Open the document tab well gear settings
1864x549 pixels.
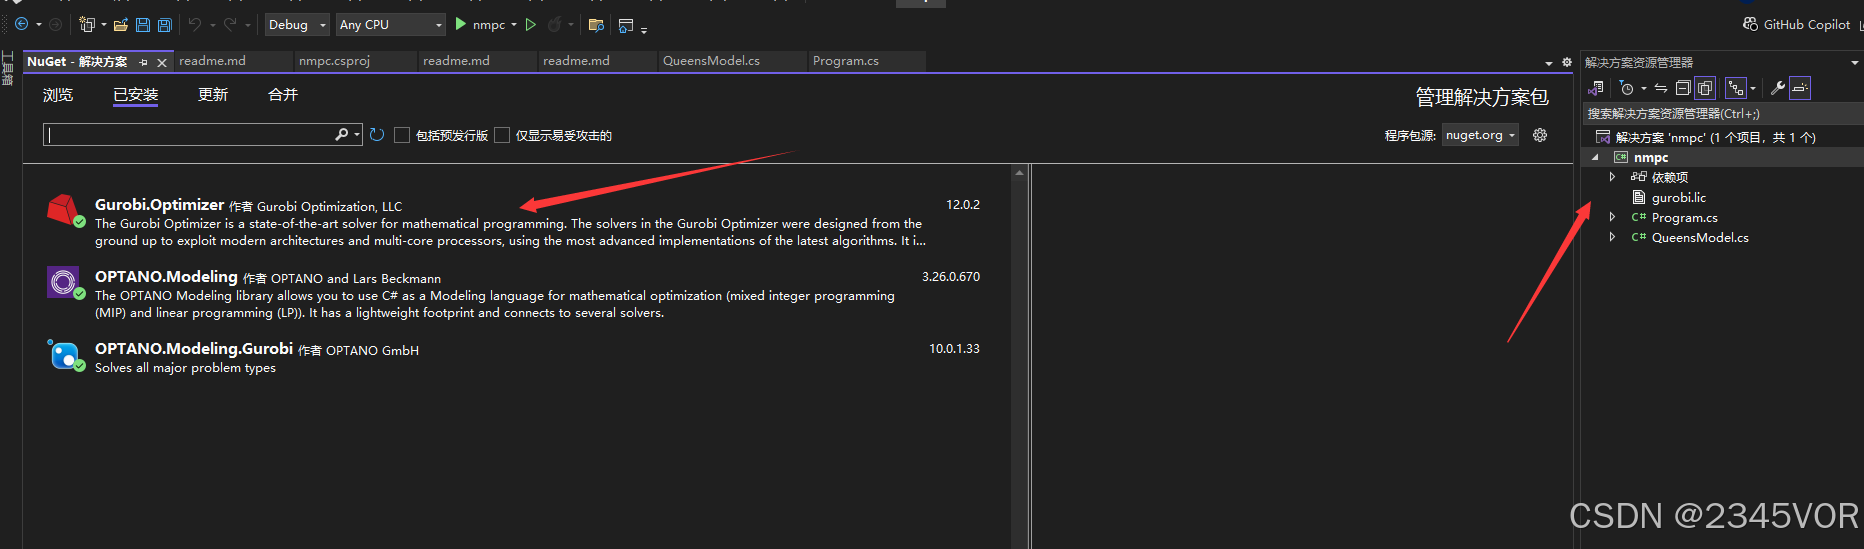point(1567,62)
